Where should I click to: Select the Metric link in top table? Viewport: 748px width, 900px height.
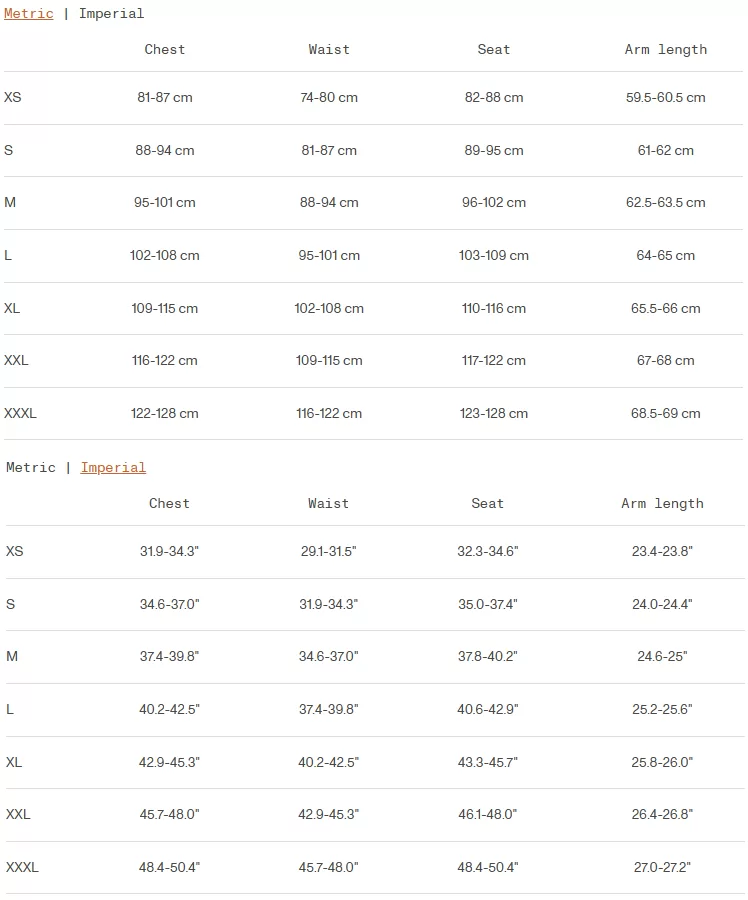tap(29, 13)
